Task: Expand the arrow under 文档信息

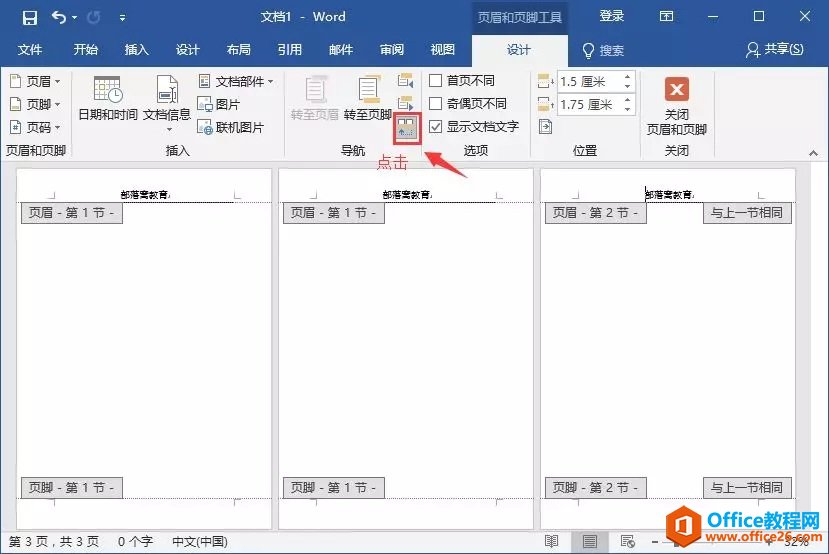Action: pyautogui.click(x=169, y=130)
